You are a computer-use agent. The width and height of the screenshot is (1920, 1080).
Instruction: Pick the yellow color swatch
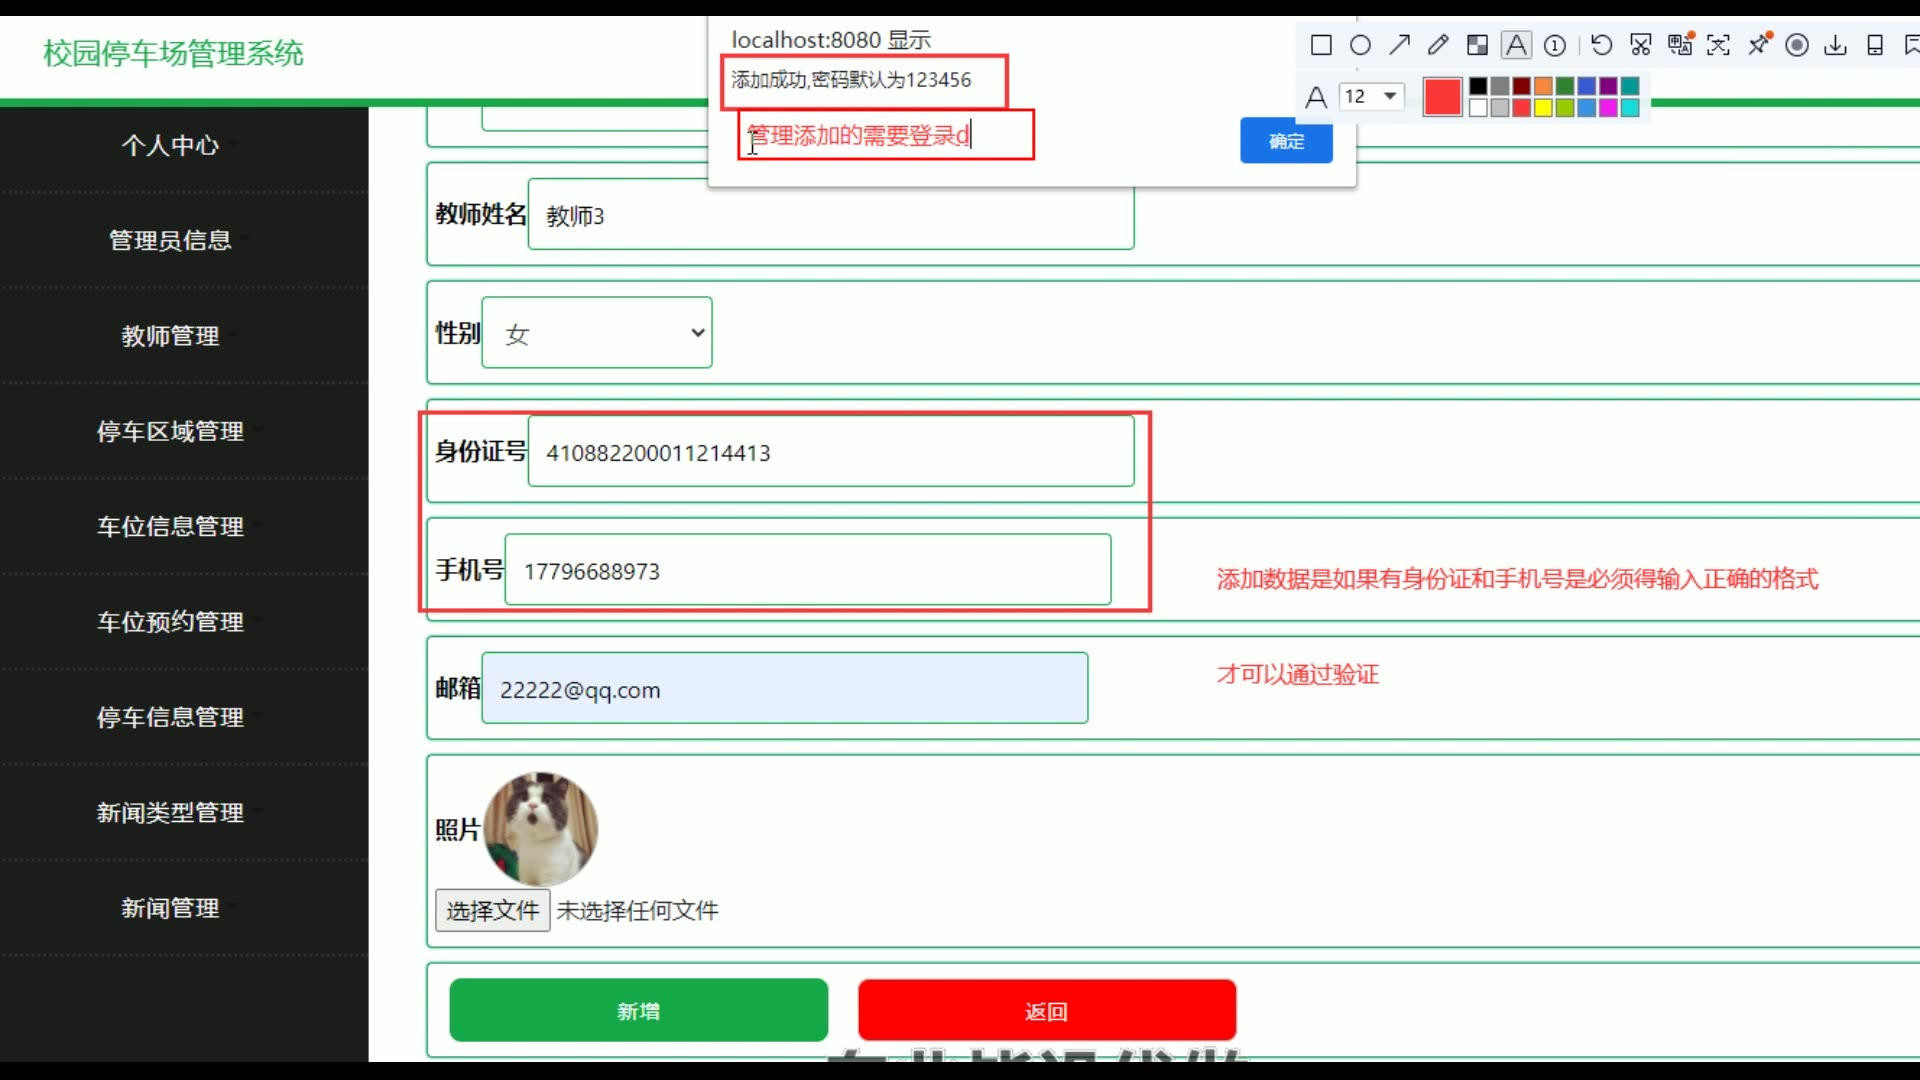pyautogui.click(x=1543, y=108)
